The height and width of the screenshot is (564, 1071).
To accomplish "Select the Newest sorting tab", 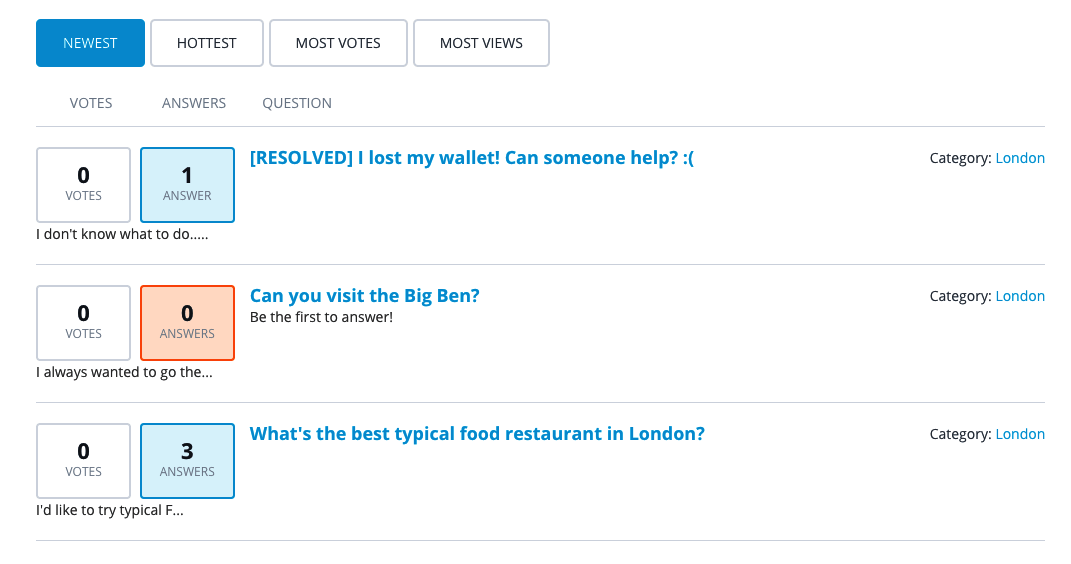I will pyautogui.click(x=90, y=43).
